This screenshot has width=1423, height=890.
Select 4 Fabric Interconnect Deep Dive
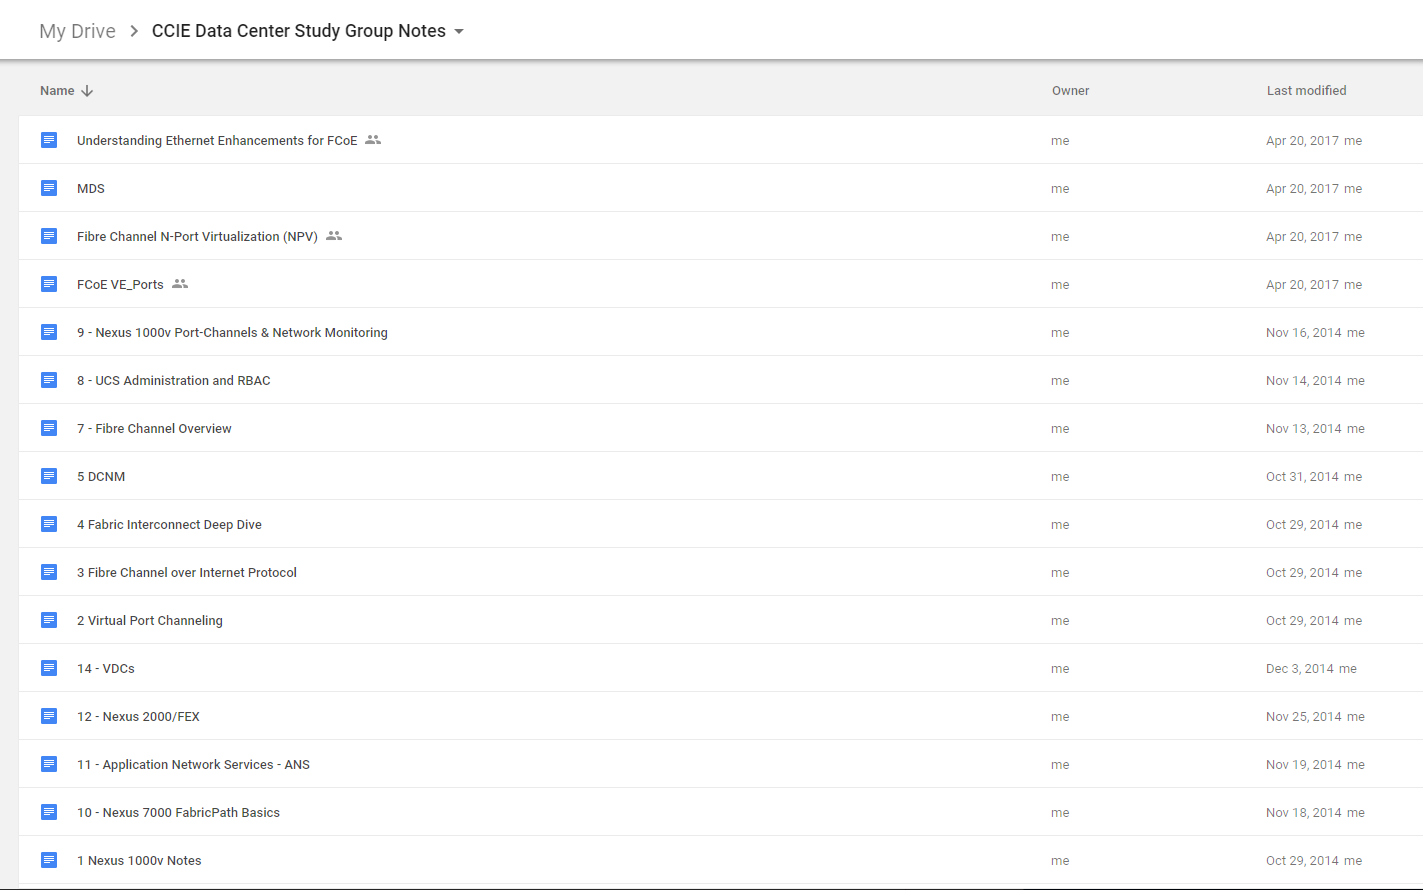click(x=169, y=525)
